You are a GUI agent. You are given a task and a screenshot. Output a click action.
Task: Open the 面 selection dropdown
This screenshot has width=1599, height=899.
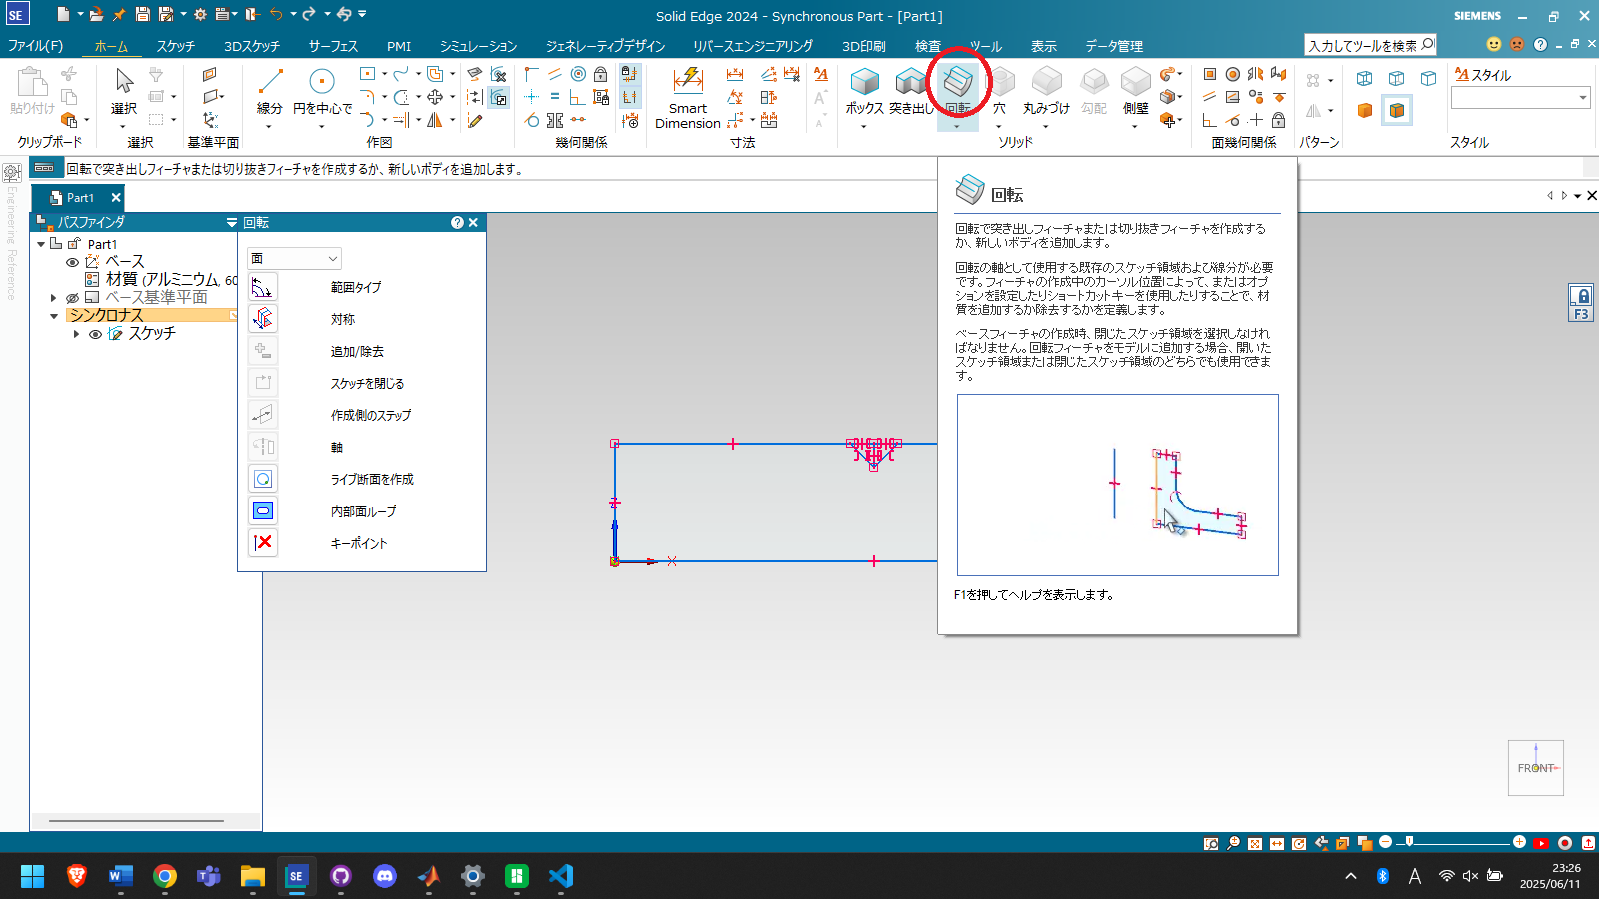pyautogui.click(x=295, y=259)
